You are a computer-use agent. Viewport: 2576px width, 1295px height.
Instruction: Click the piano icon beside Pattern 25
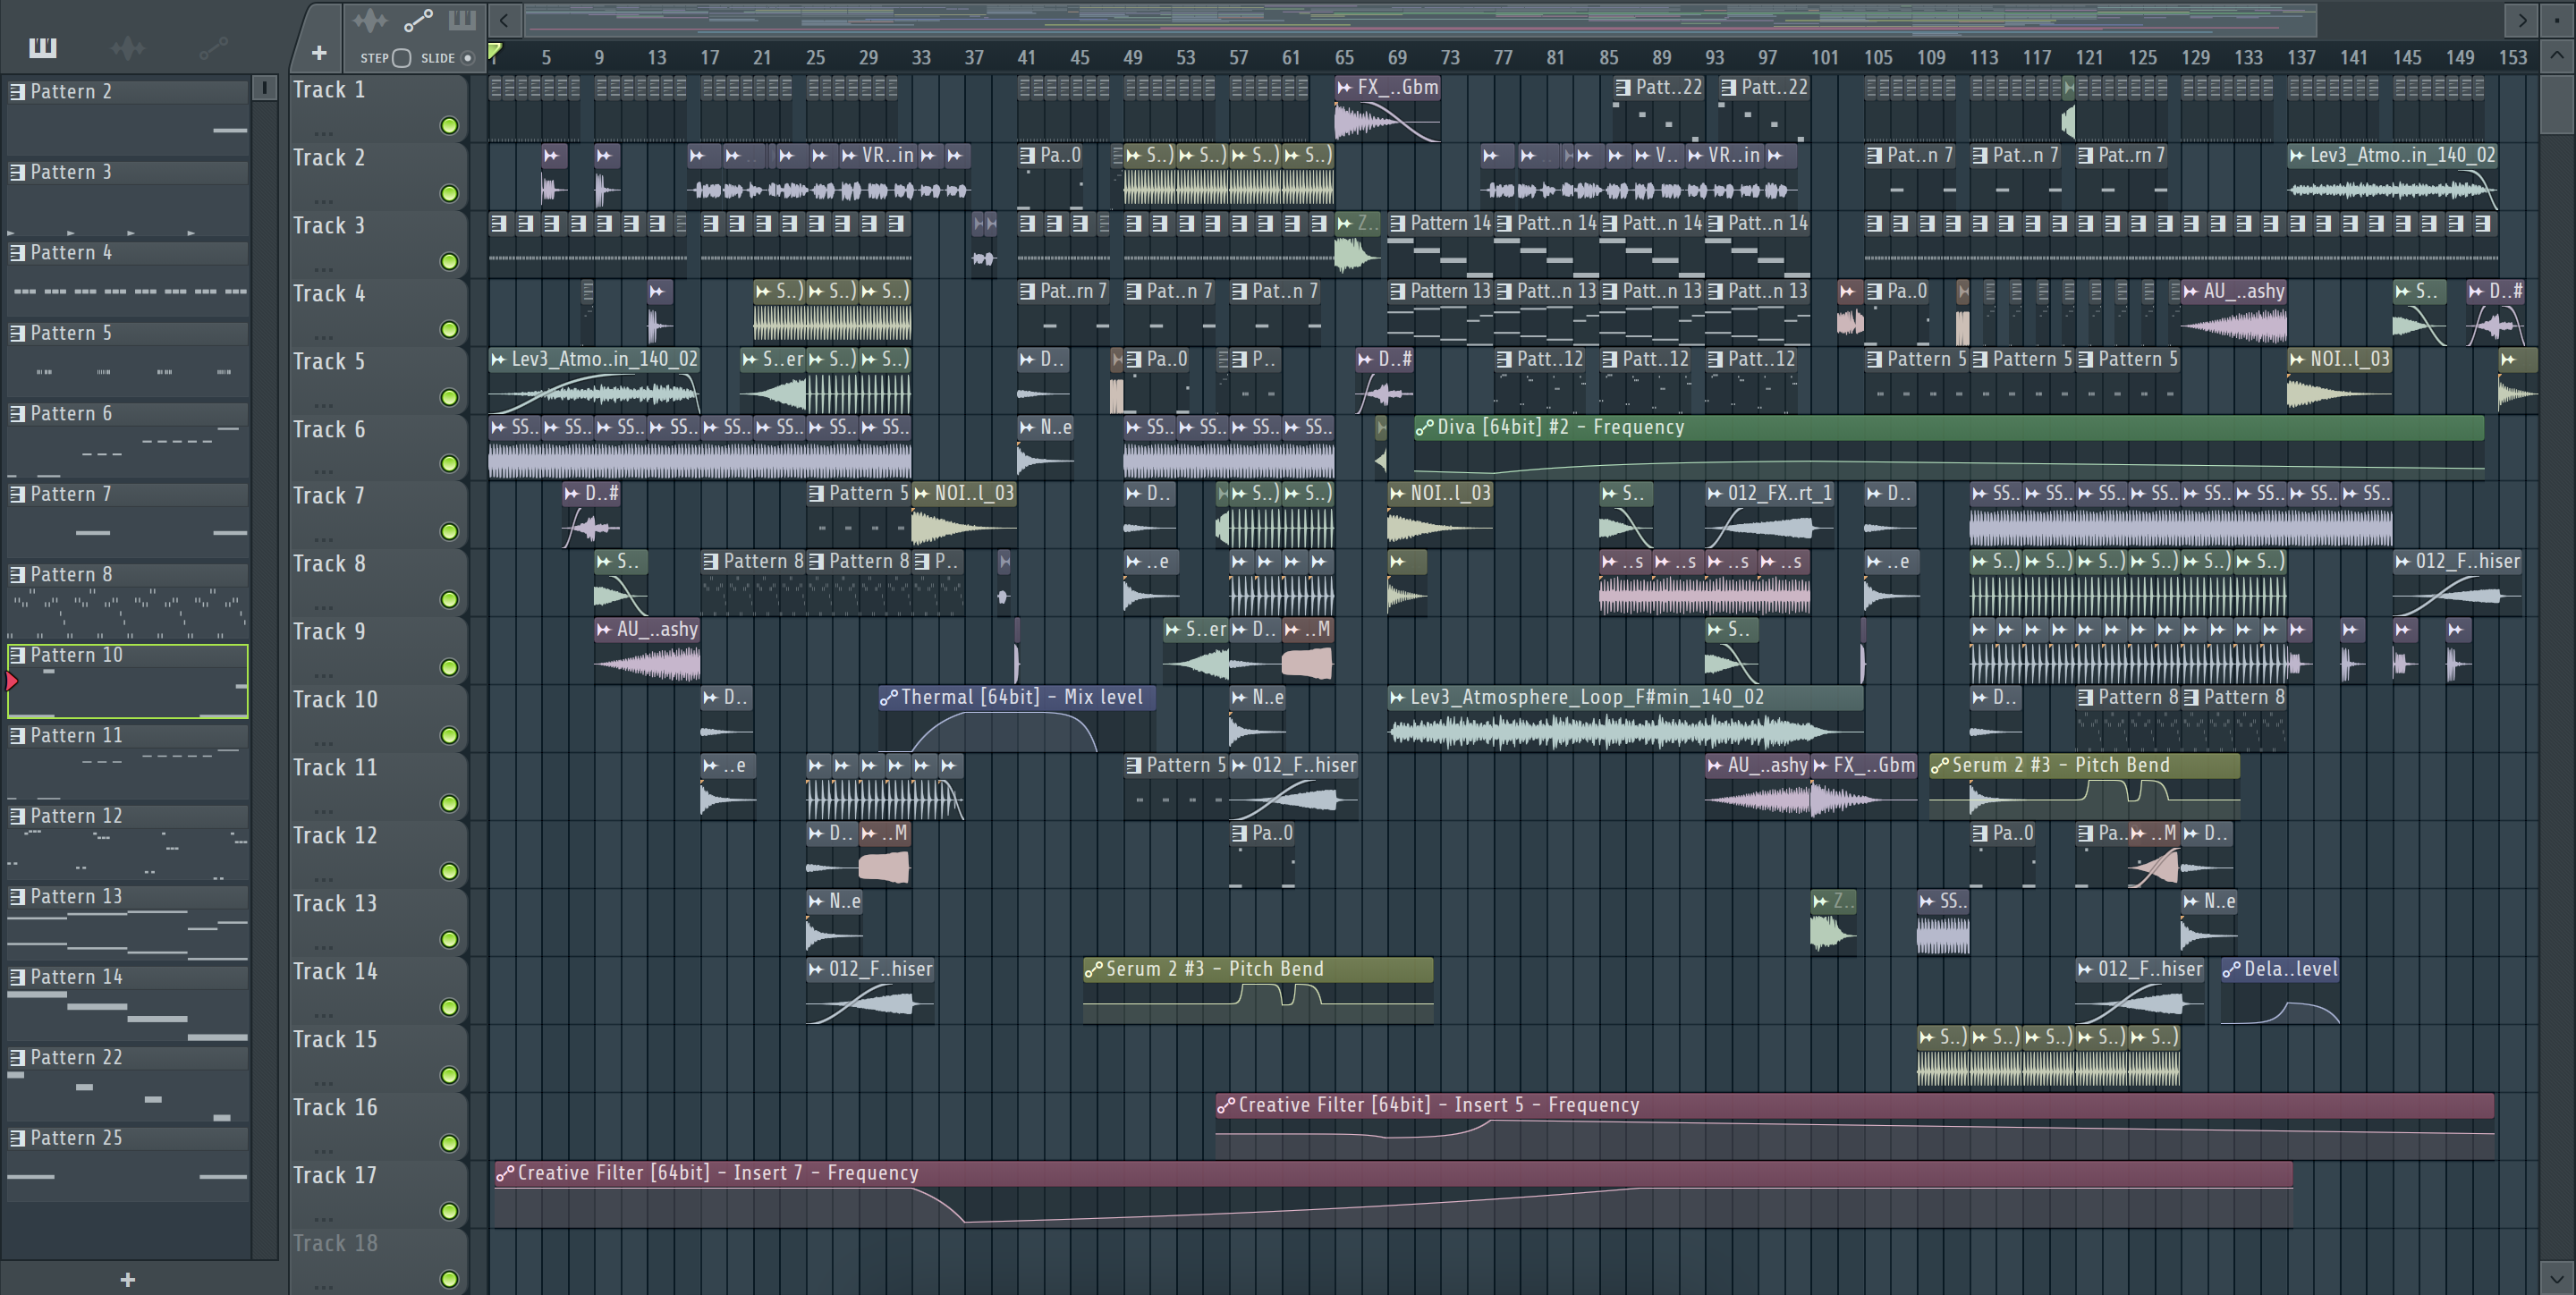tap(17, 1138)
